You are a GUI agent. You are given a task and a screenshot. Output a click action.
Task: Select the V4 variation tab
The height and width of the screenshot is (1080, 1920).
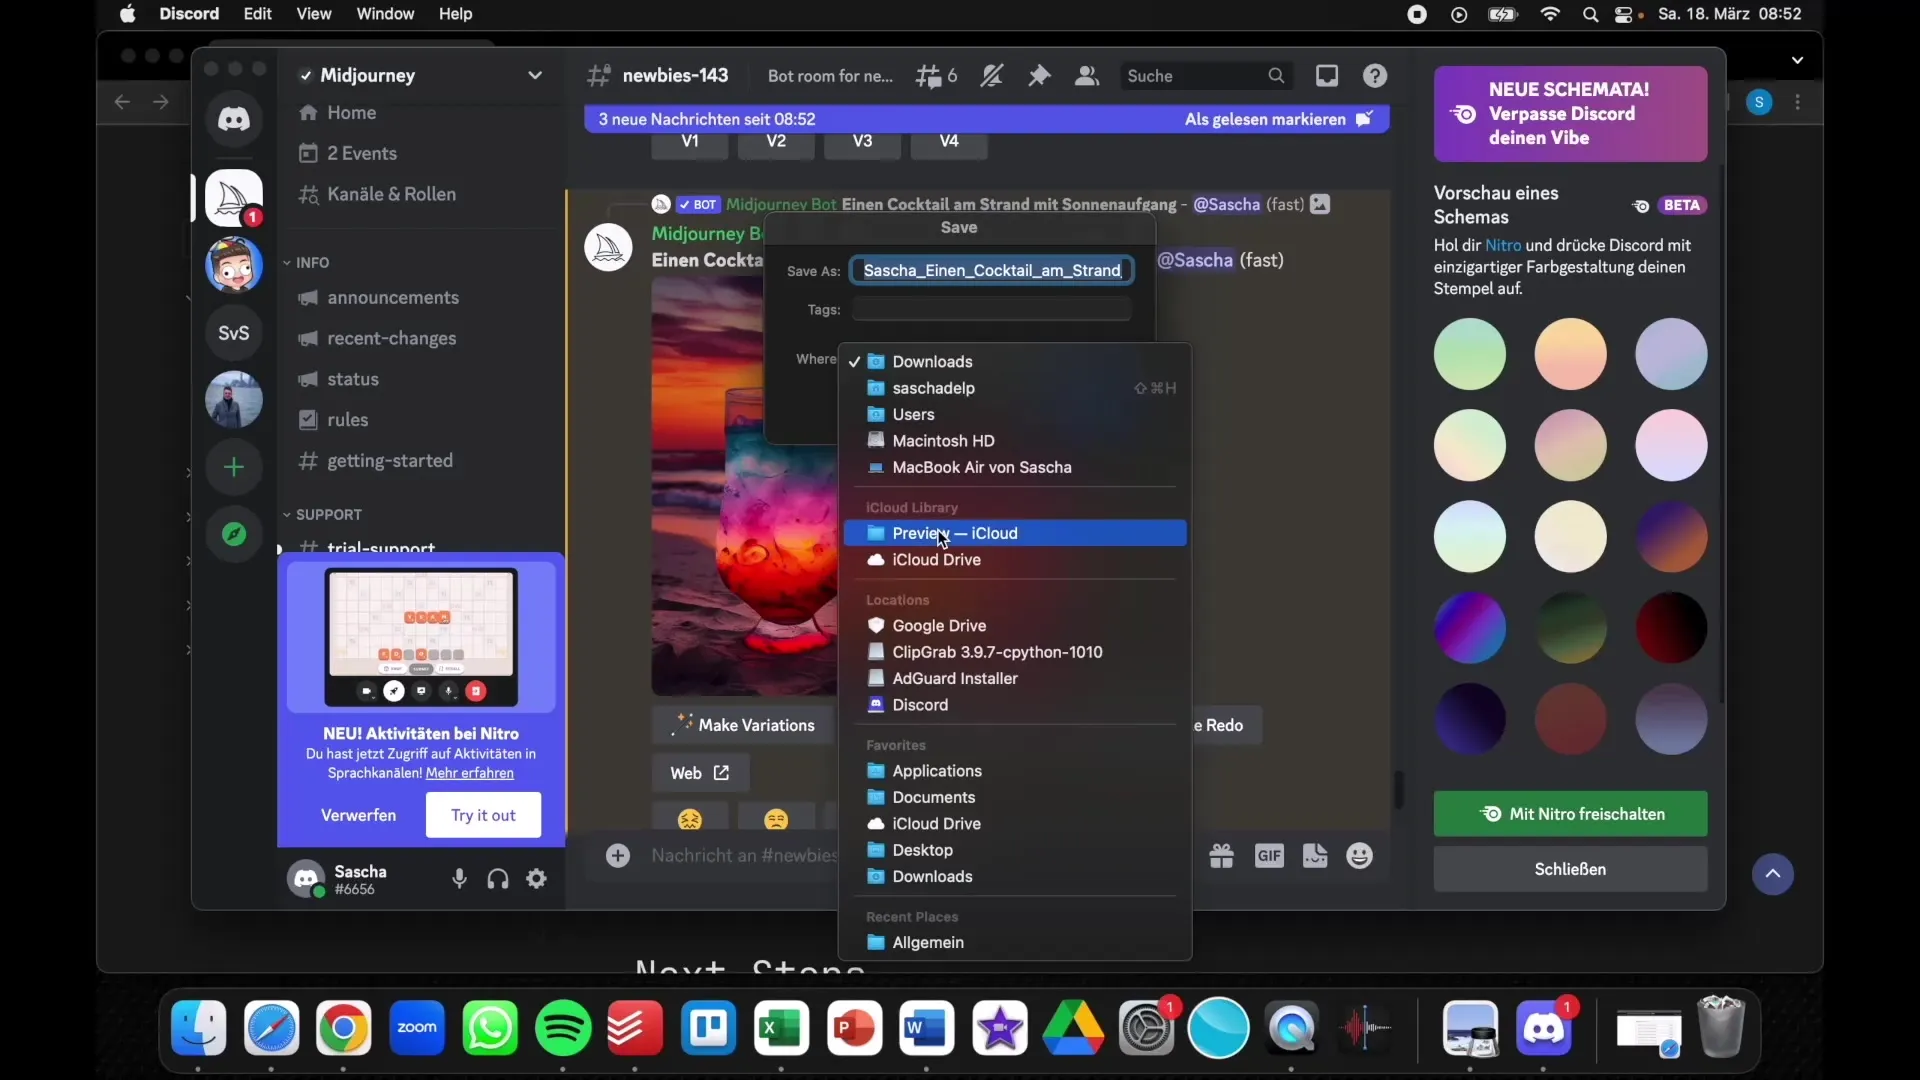point(949,141)
